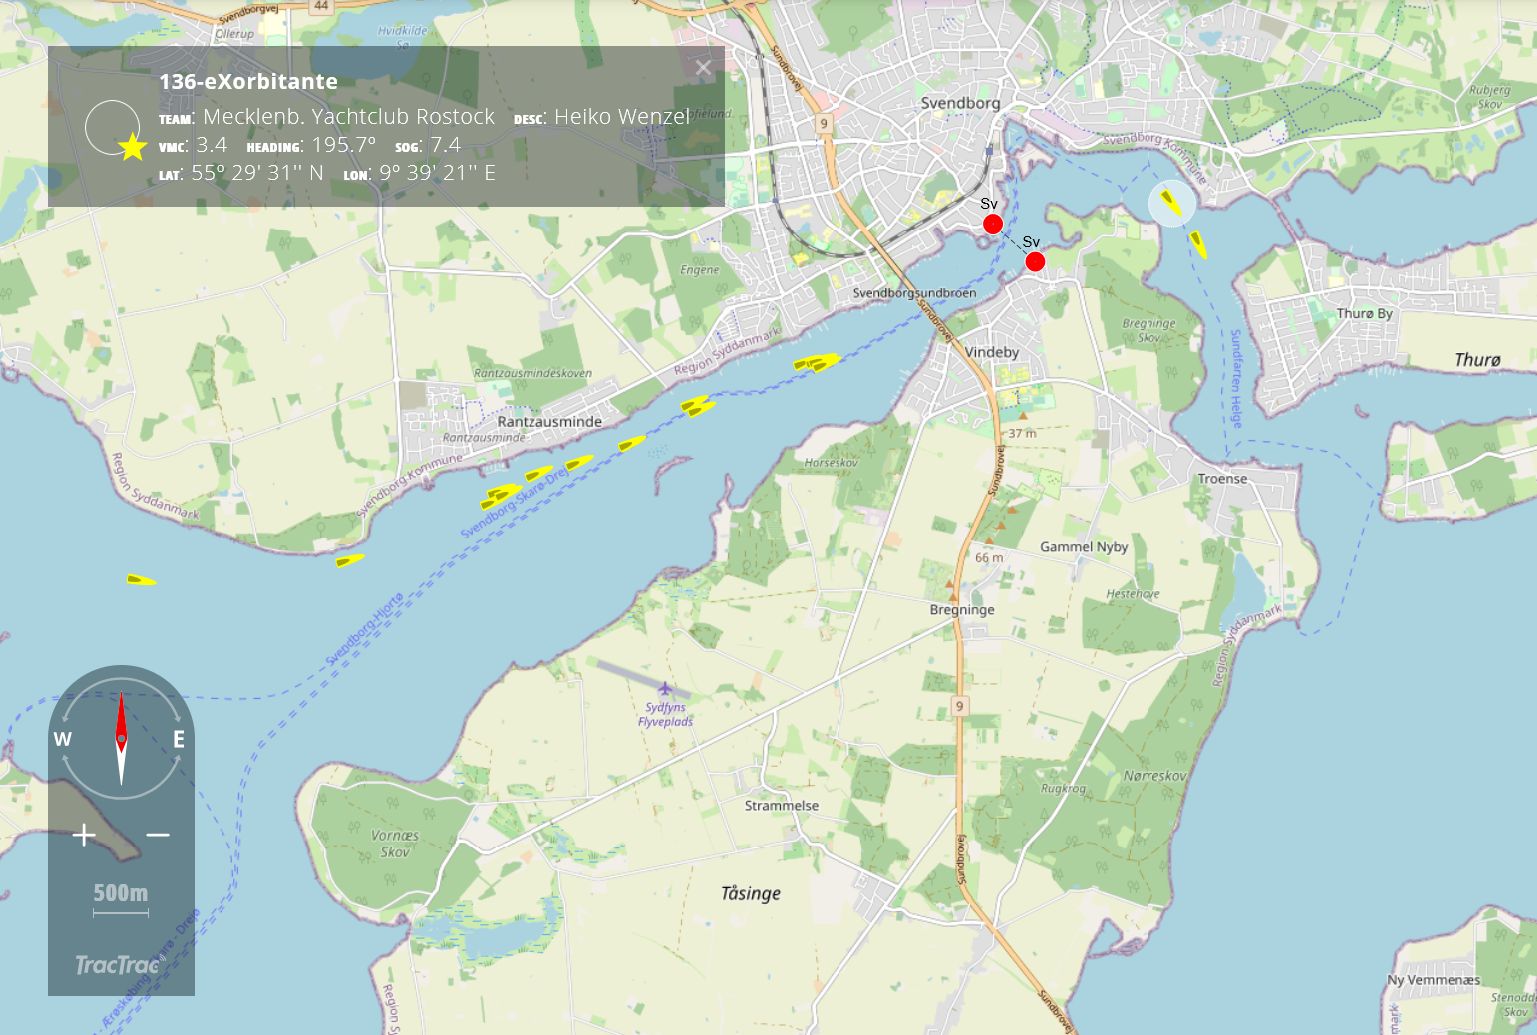Reset map orientation via compass needle

pyautogui.click(x=121, y=738)
